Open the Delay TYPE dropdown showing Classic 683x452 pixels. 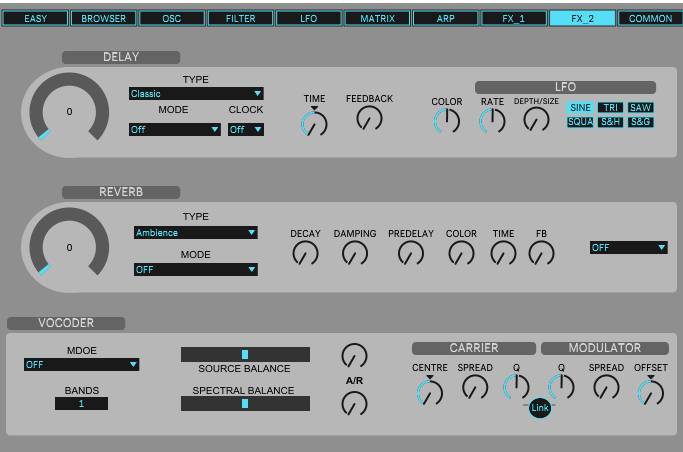(196, 94)
